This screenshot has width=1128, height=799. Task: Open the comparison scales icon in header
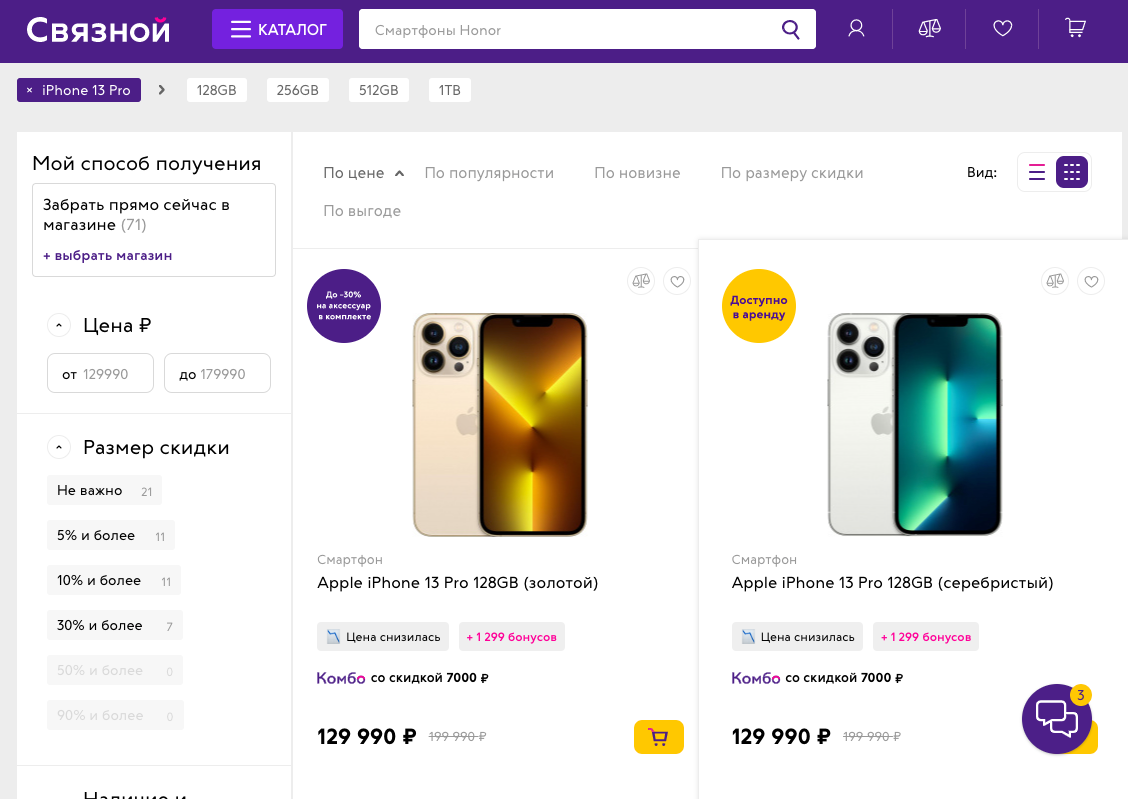(x=929, y=29)
